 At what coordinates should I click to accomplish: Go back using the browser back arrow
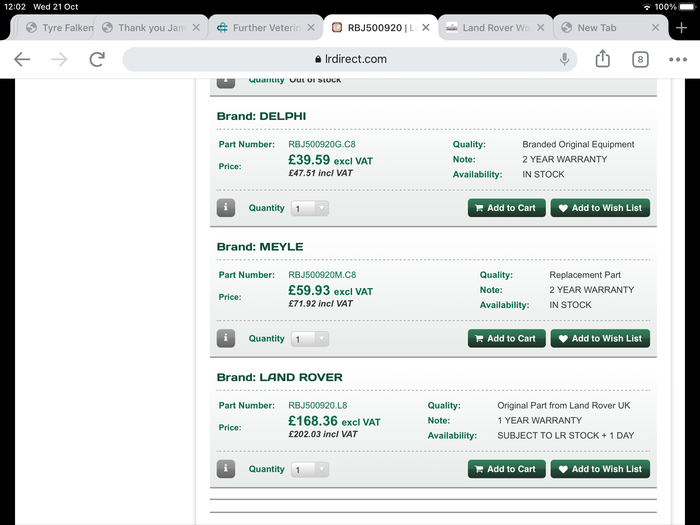click(x=22, y=59)
